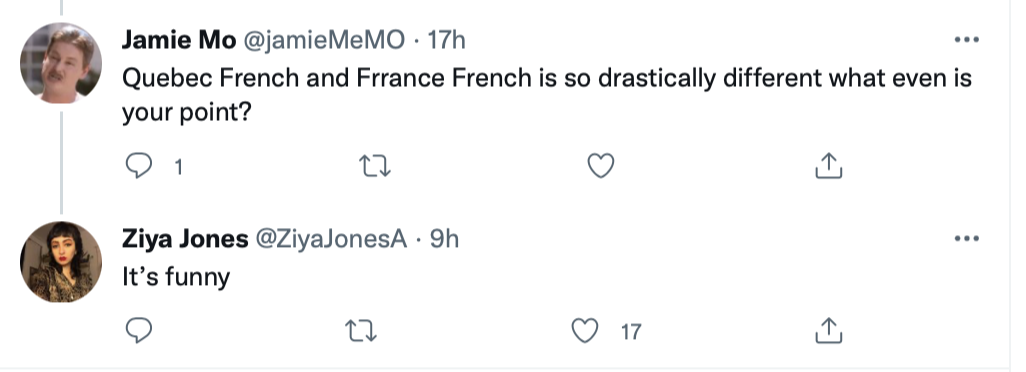Viewport: 1026px width, 372px height.
Task: Open Jamie Mo's profile picture
Action: tap(61, 63)
